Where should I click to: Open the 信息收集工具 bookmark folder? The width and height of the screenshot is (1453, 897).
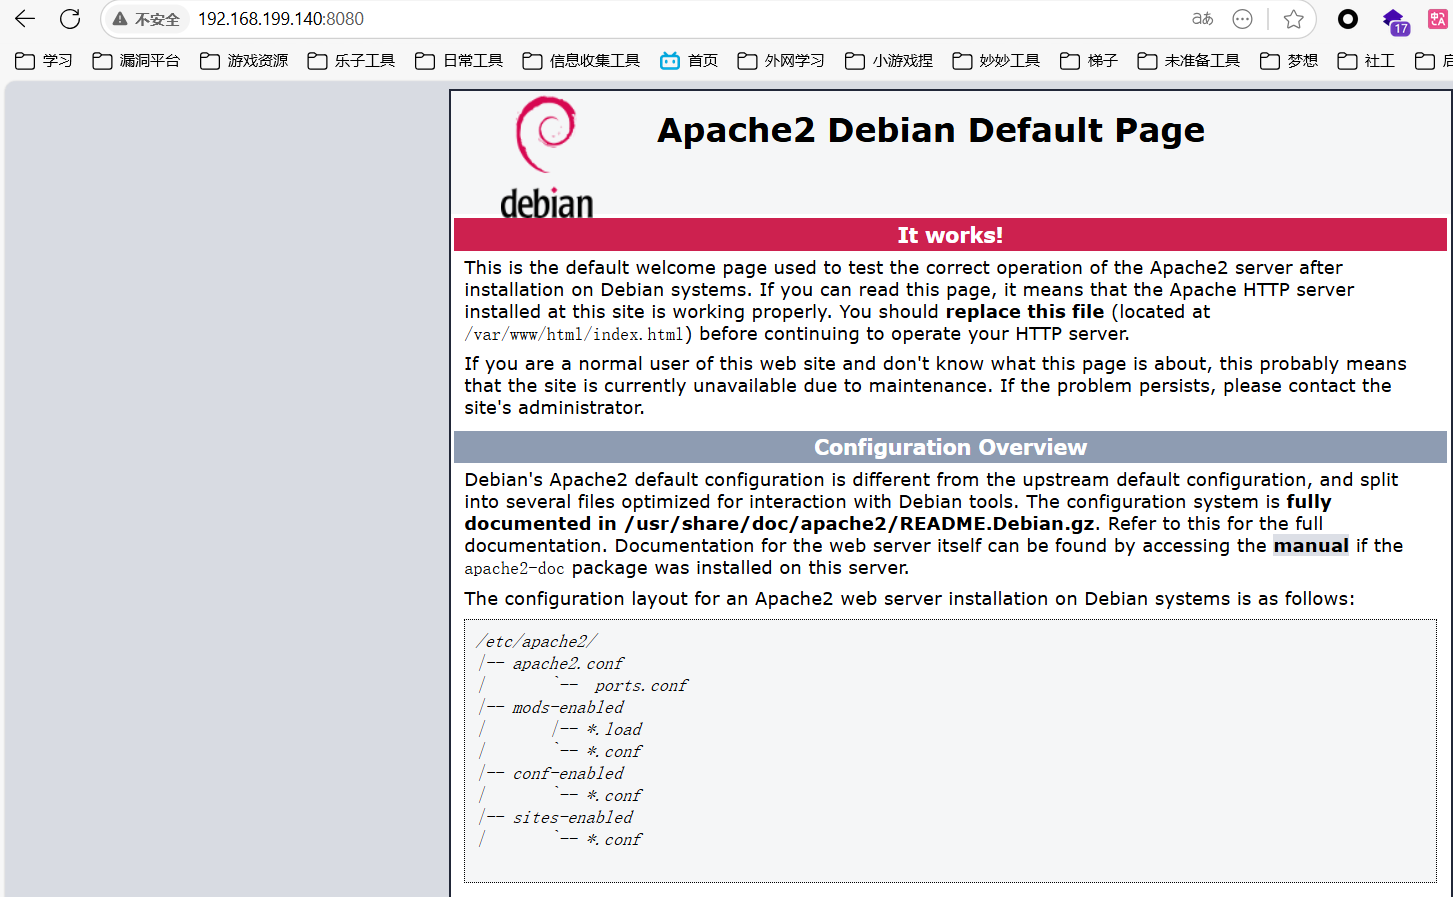(581, 61)
